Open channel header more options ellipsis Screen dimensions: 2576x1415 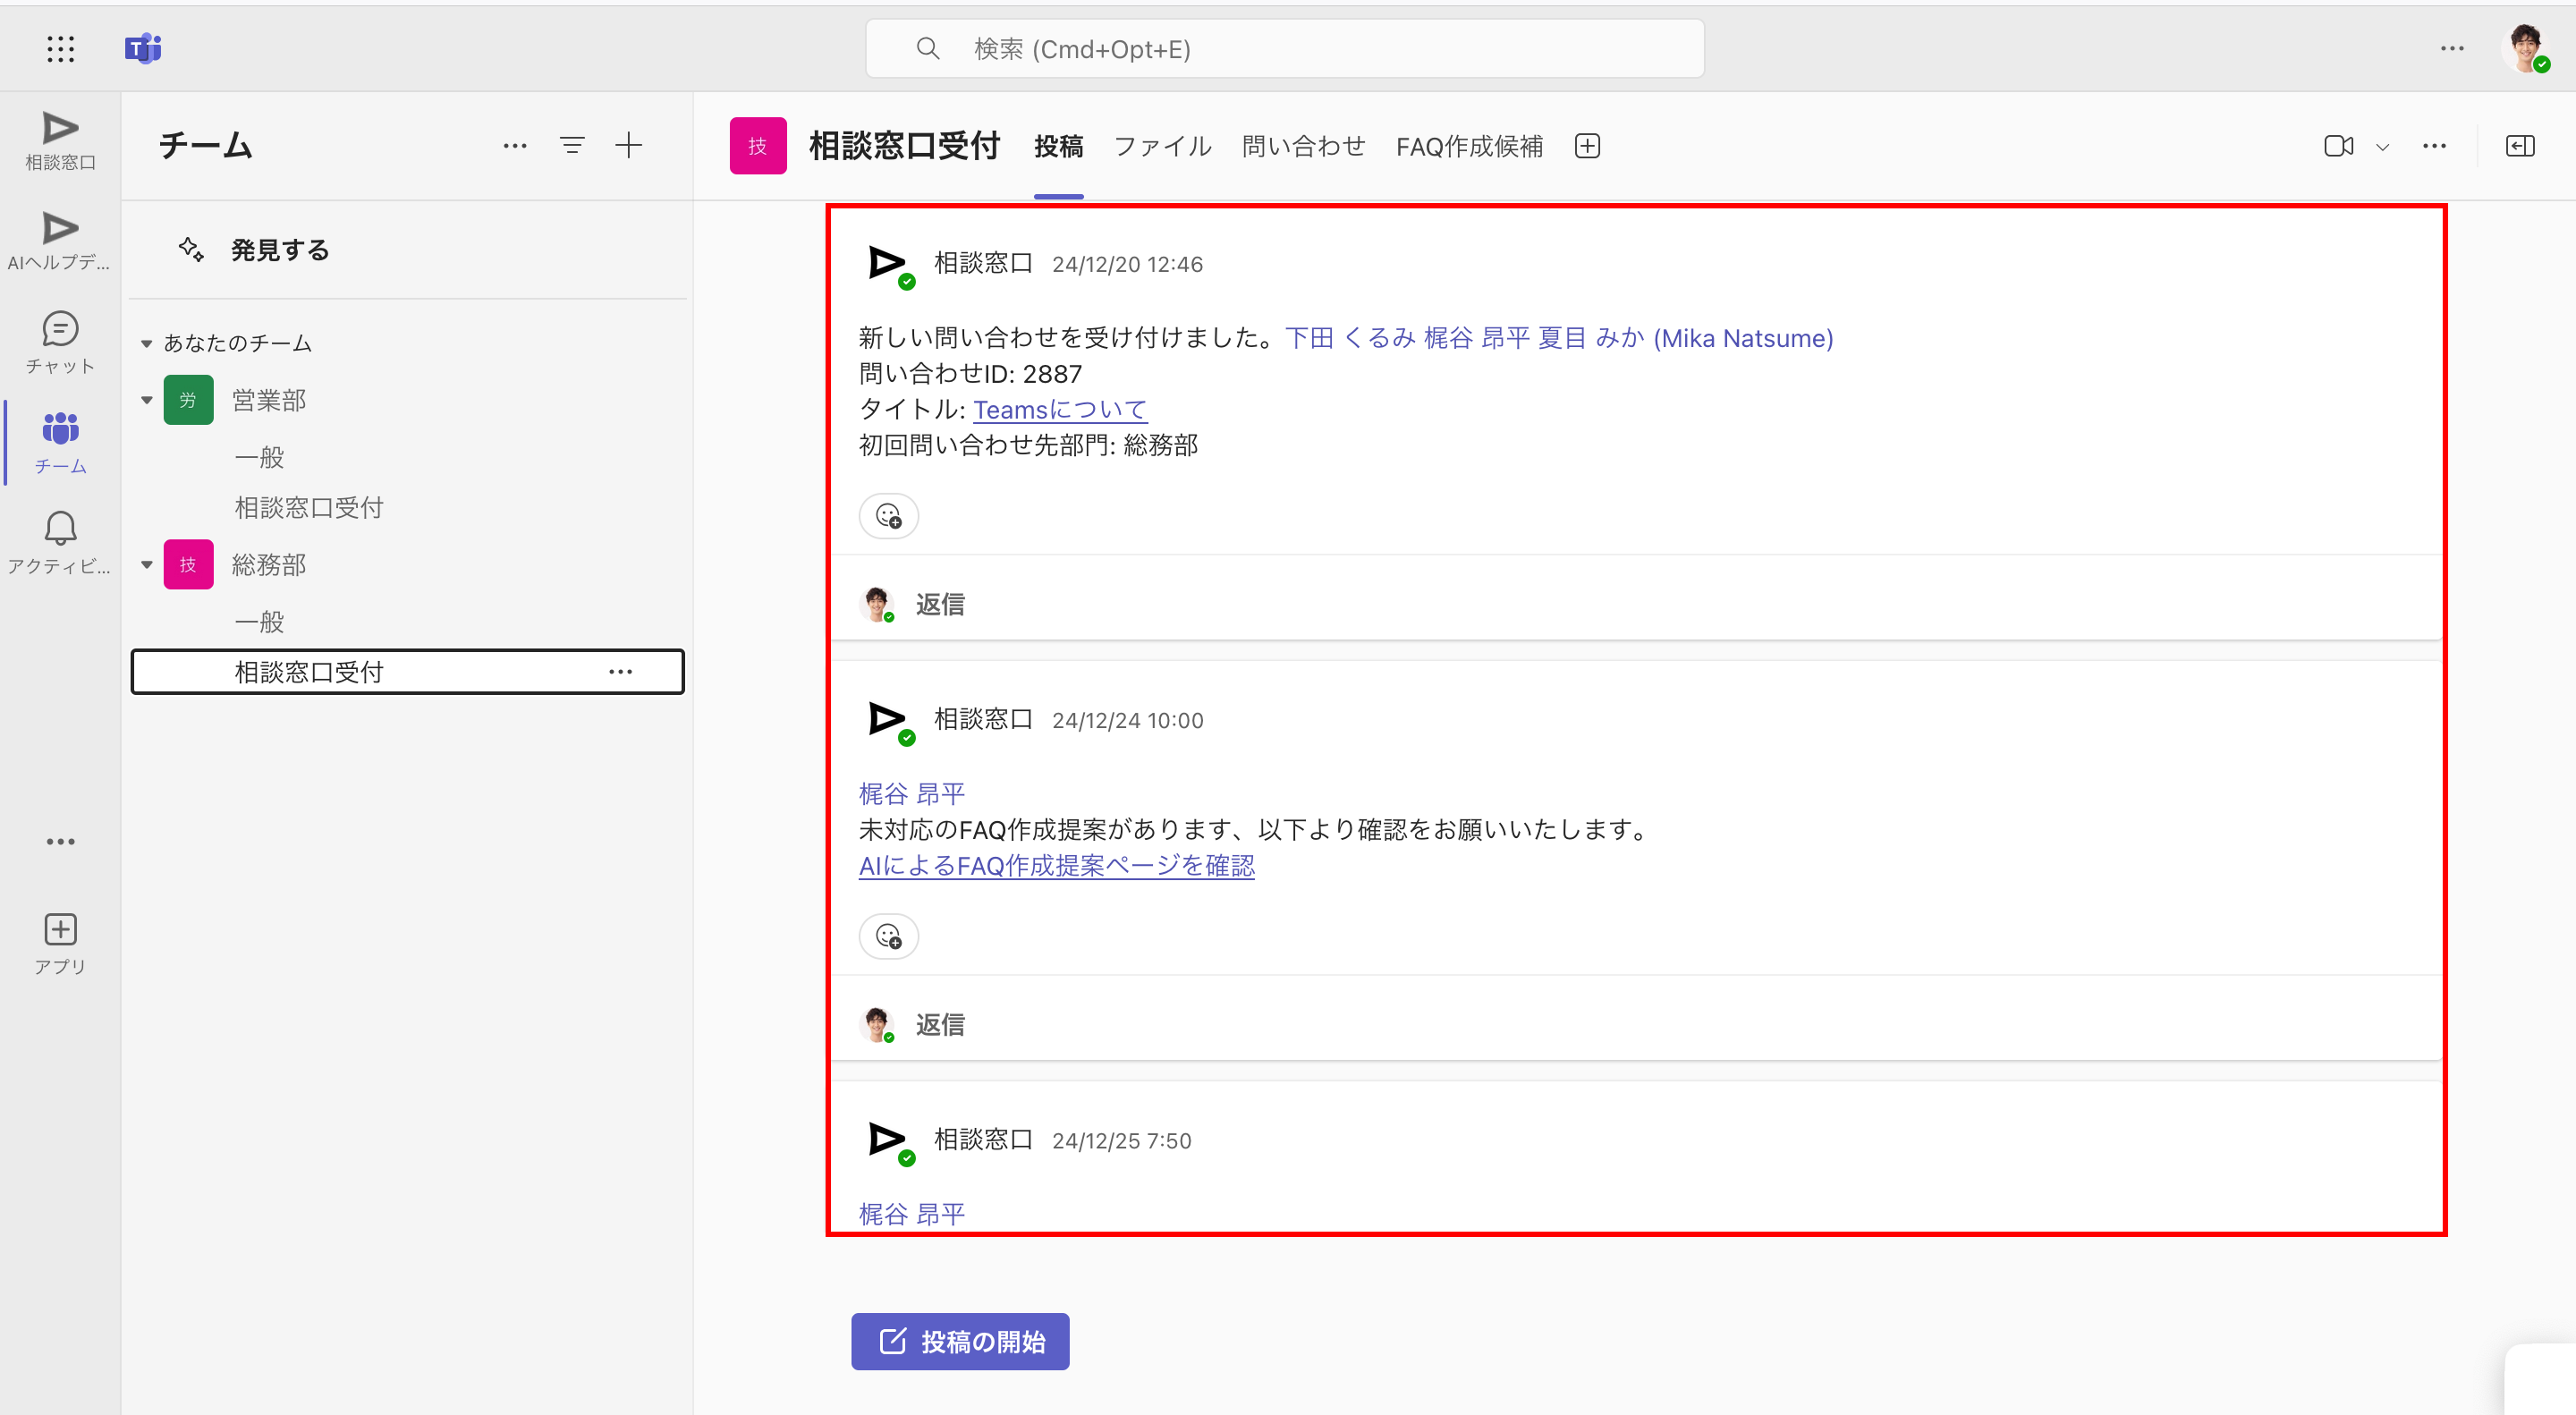[x=2434, y=146]
